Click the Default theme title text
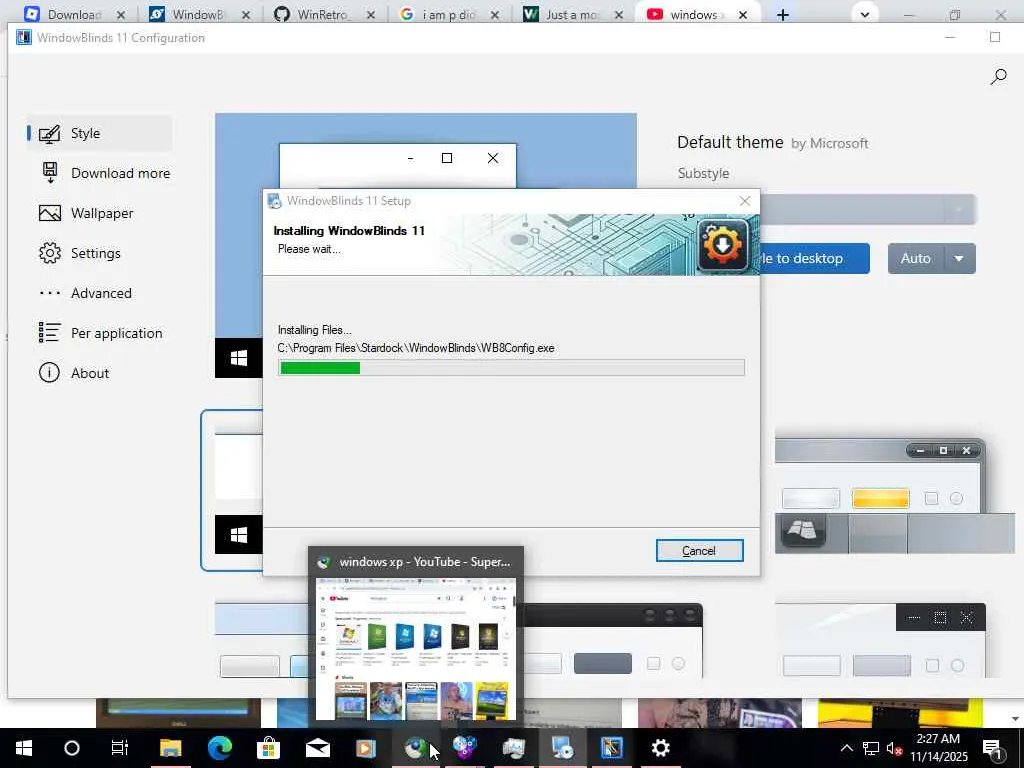The image size is (1024, 768). coord(730,142)
